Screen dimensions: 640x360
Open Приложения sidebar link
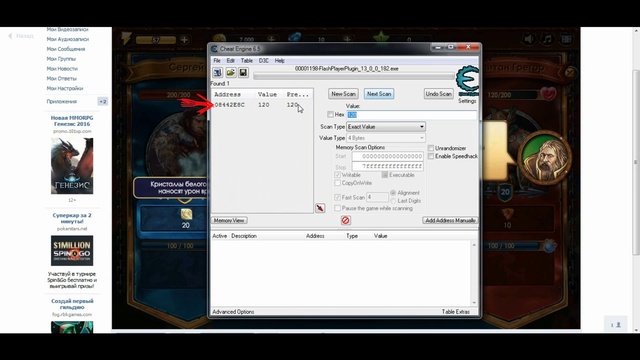pyautogui.click(x=61, y=101)
